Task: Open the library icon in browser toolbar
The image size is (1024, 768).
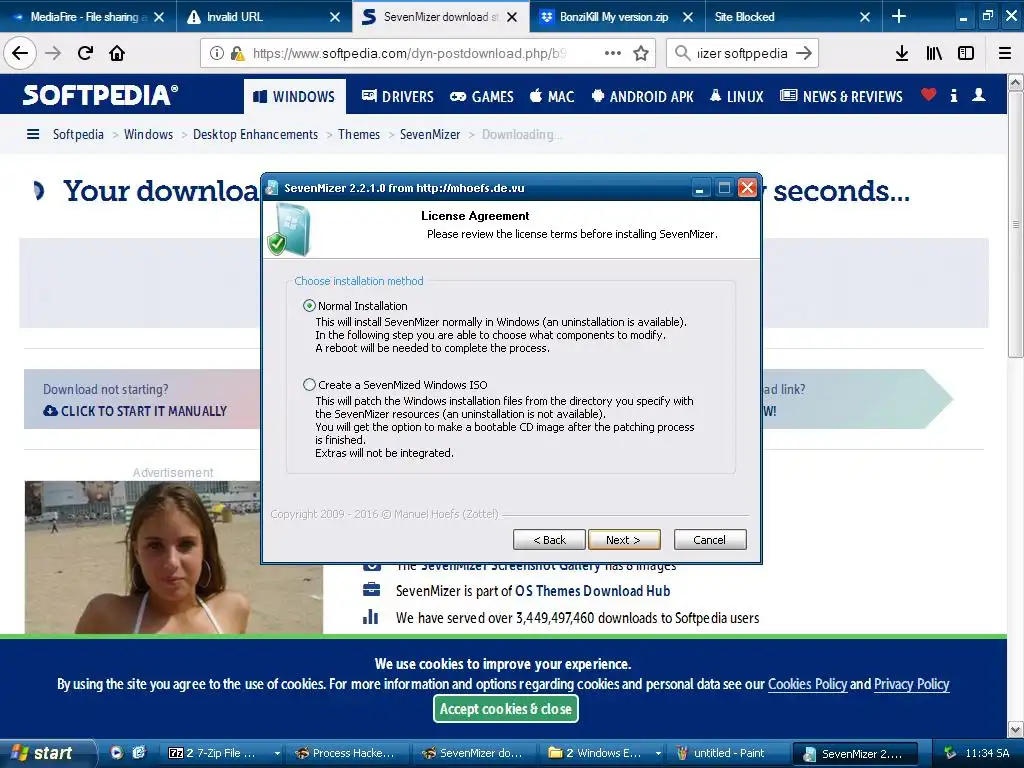Action: click(934, 53)
